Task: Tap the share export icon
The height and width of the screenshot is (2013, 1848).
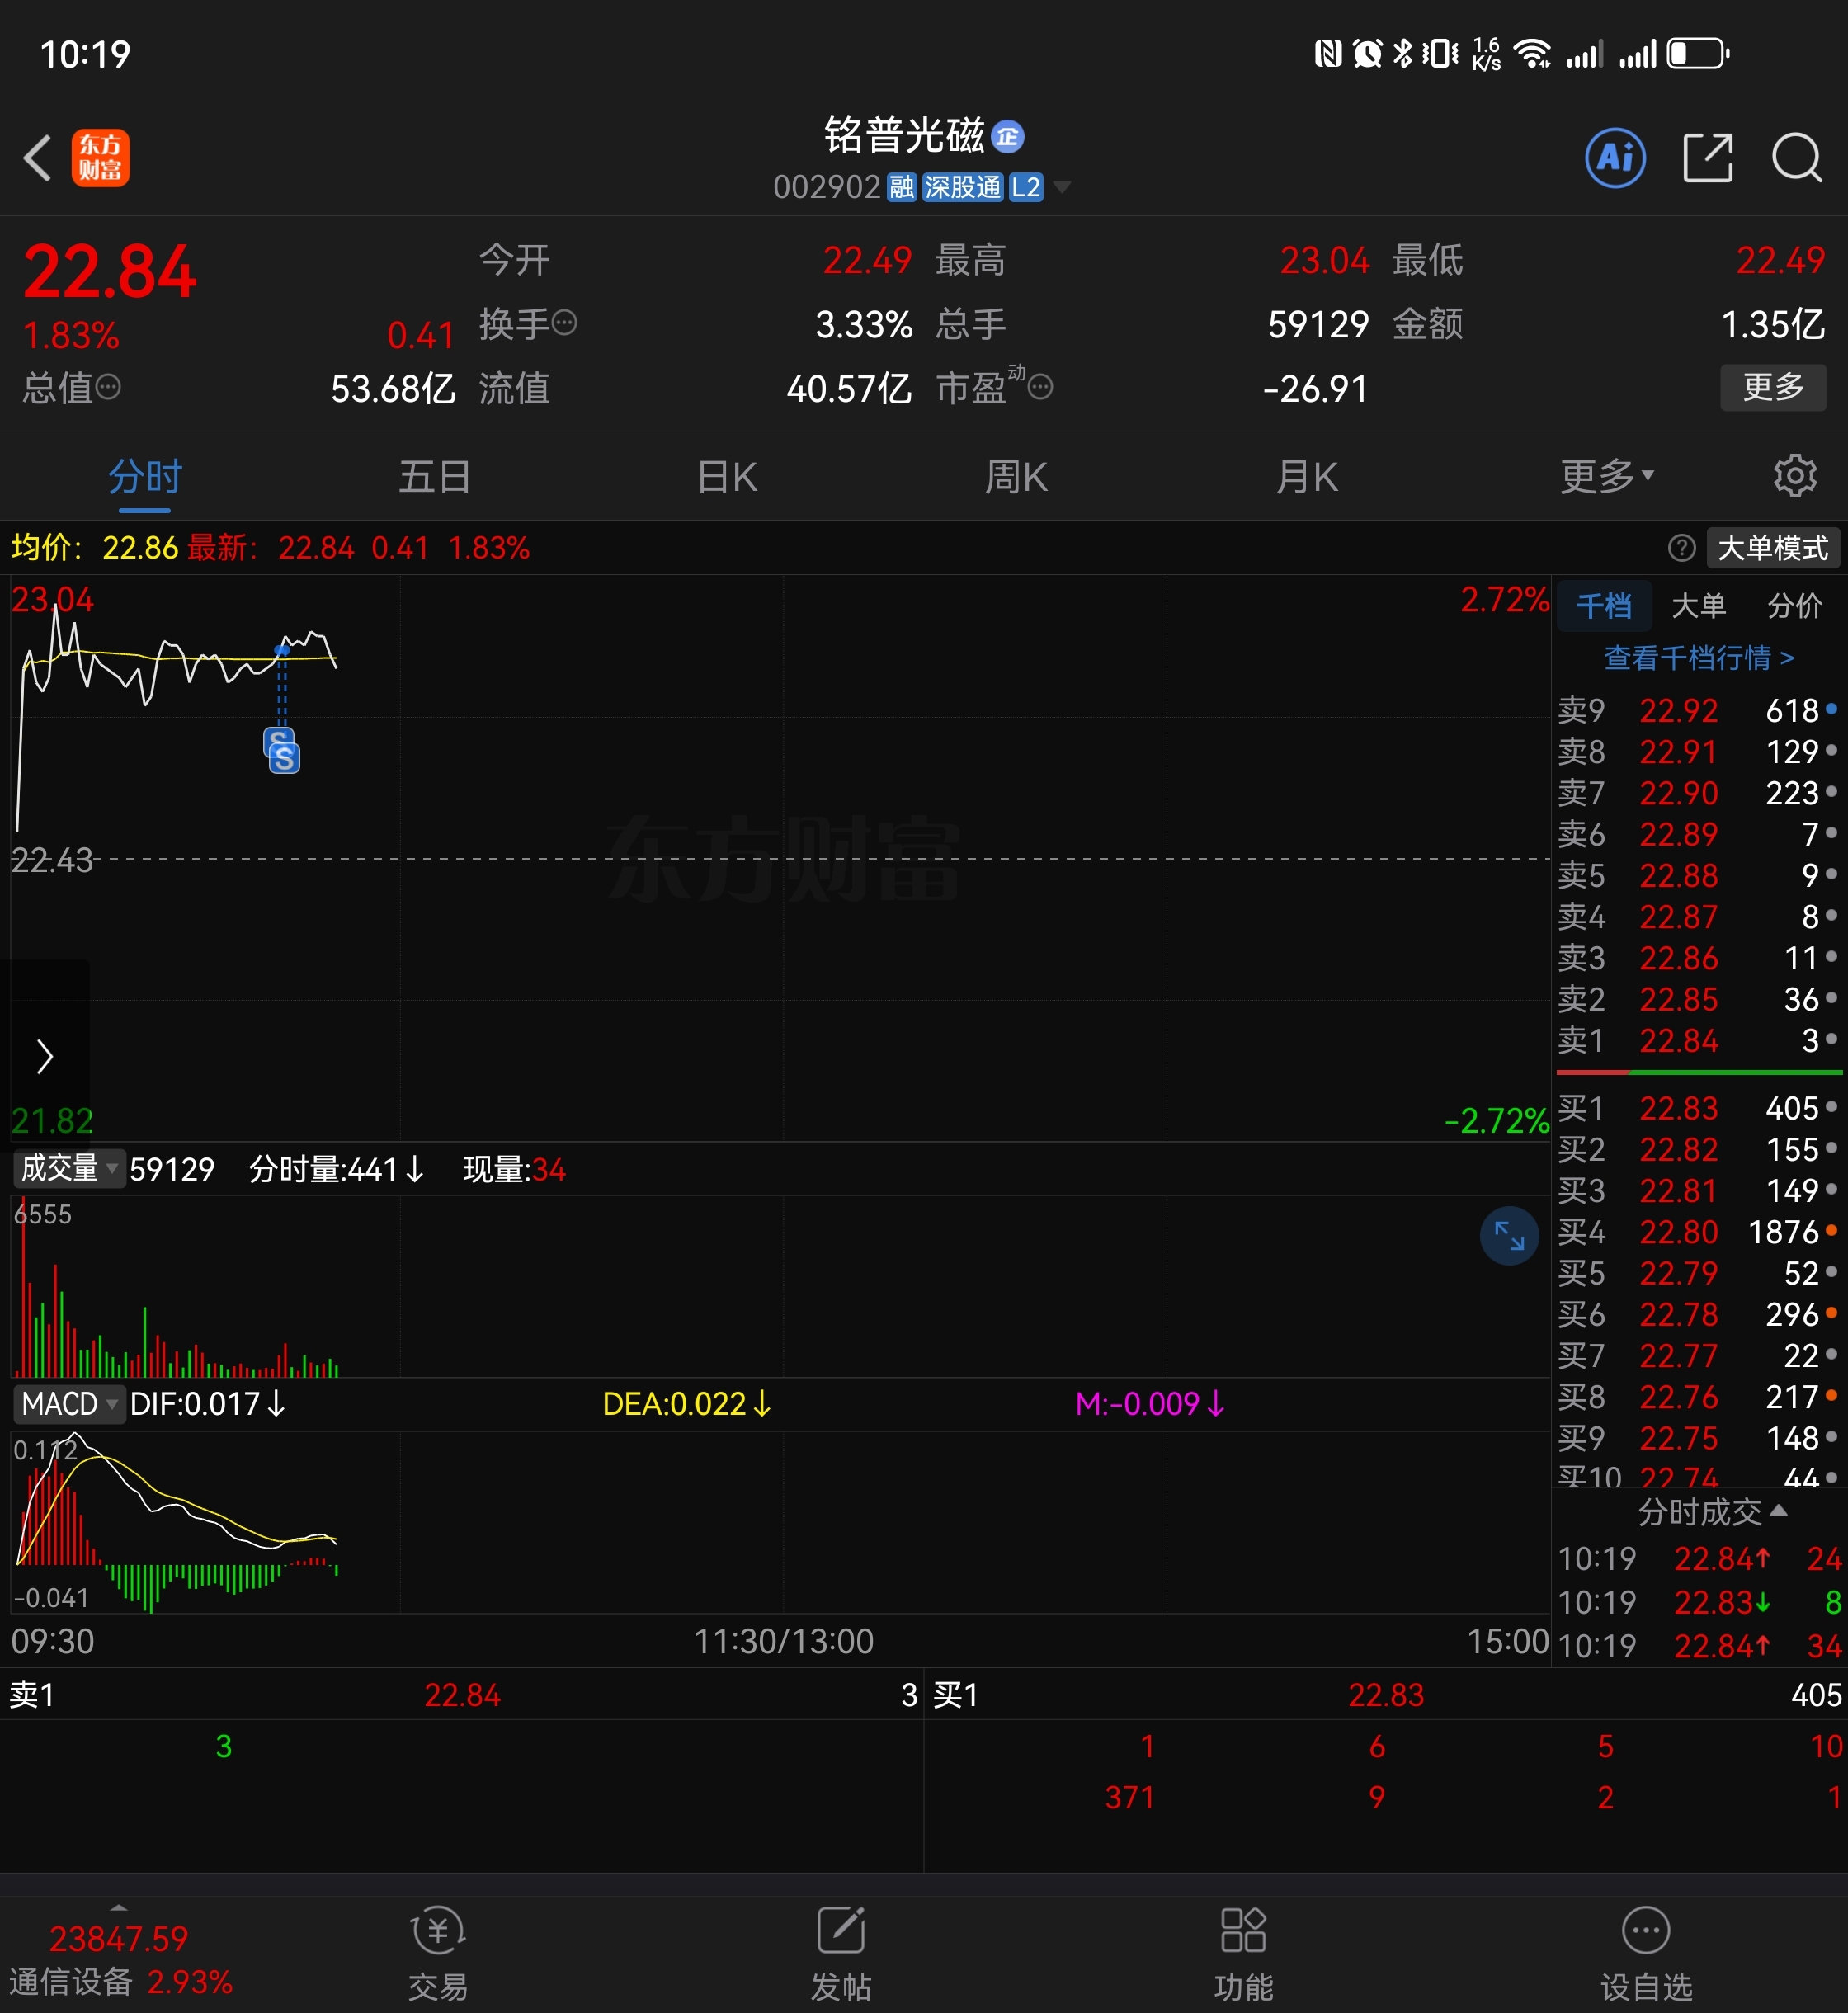Action: (x=1707, y=158)
